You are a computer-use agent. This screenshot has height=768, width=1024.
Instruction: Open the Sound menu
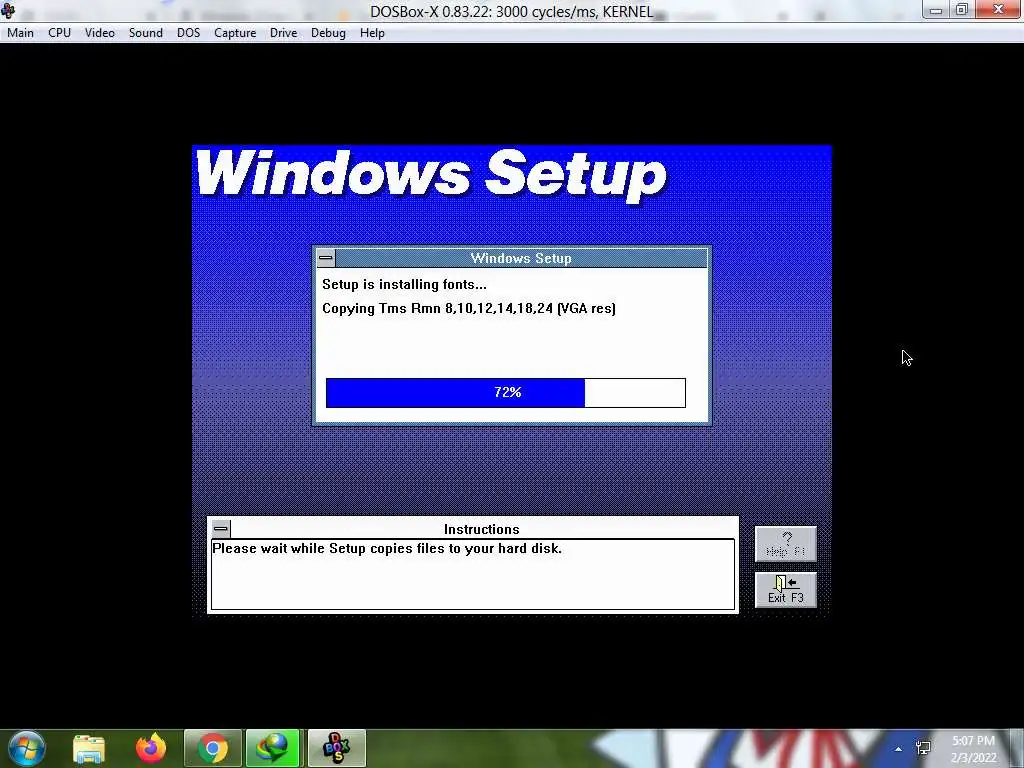point(146,33)
